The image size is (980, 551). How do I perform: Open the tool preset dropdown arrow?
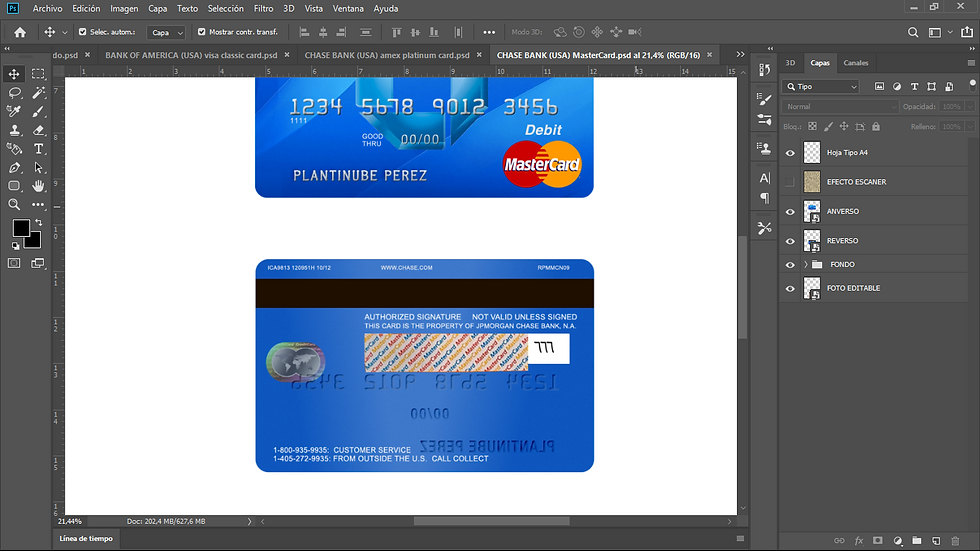[x=64, y=32]
